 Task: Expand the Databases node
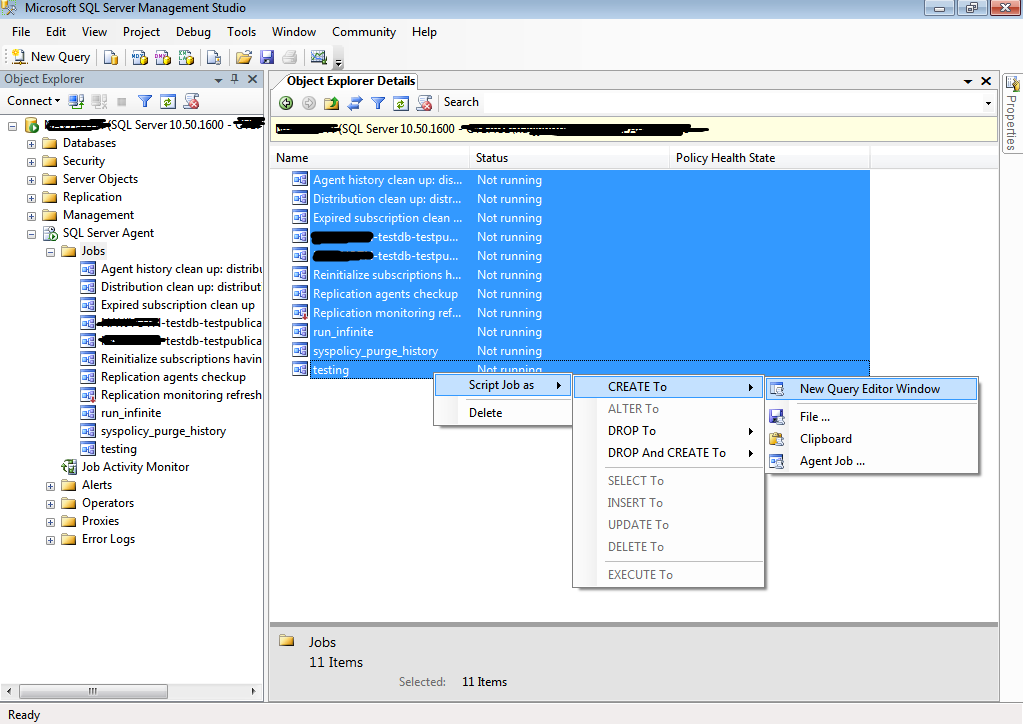point(31,142)
